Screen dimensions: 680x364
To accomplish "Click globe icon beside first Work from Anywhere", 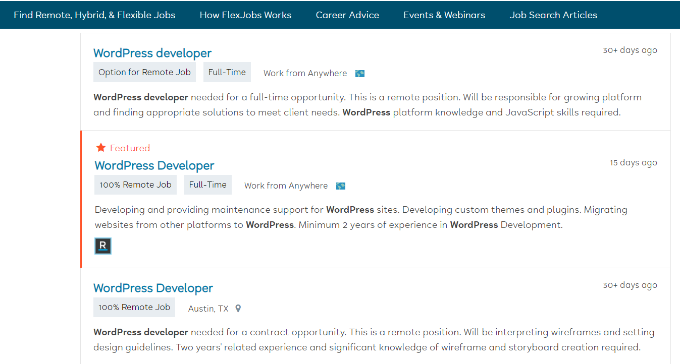I will click(360, 73).
